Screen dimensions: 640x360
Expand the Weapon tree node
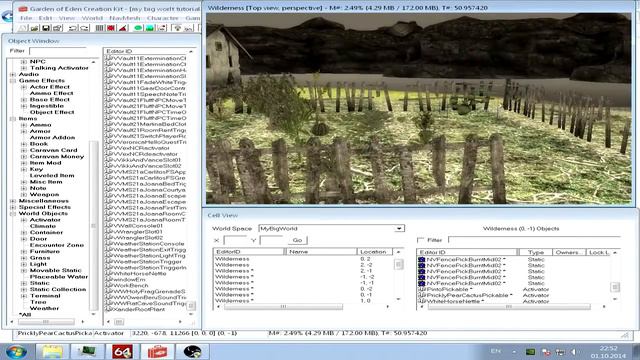(x=24, y=195)
